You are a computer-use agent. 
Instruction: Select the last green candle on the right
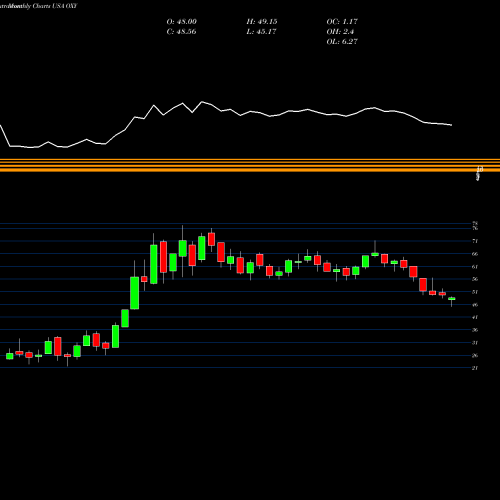[452, 299]
